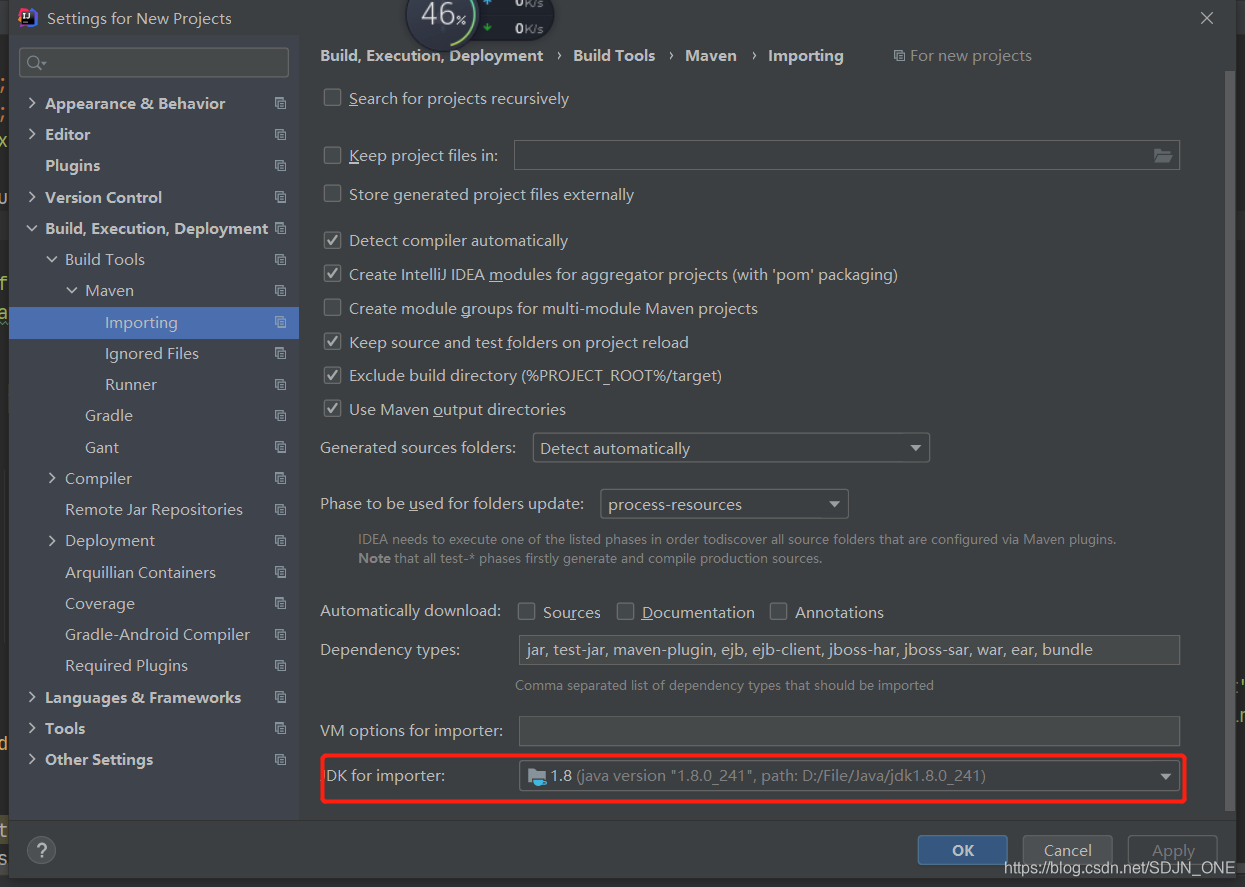Expand Version Control section arrow

32,197
